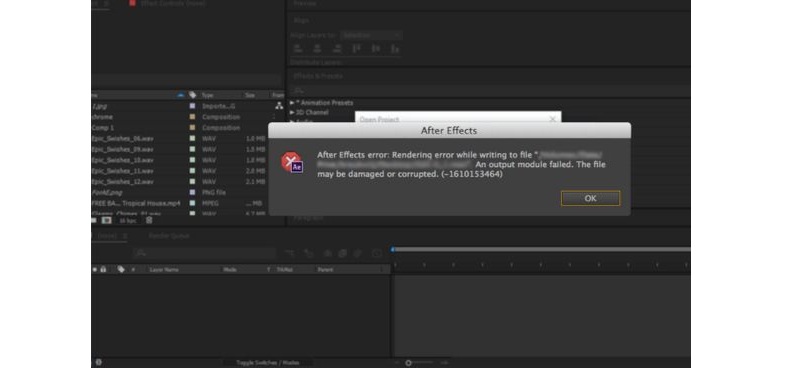
Task: Select the Tropical House.mp4 footage item
Action: click(x=136, y=203)
